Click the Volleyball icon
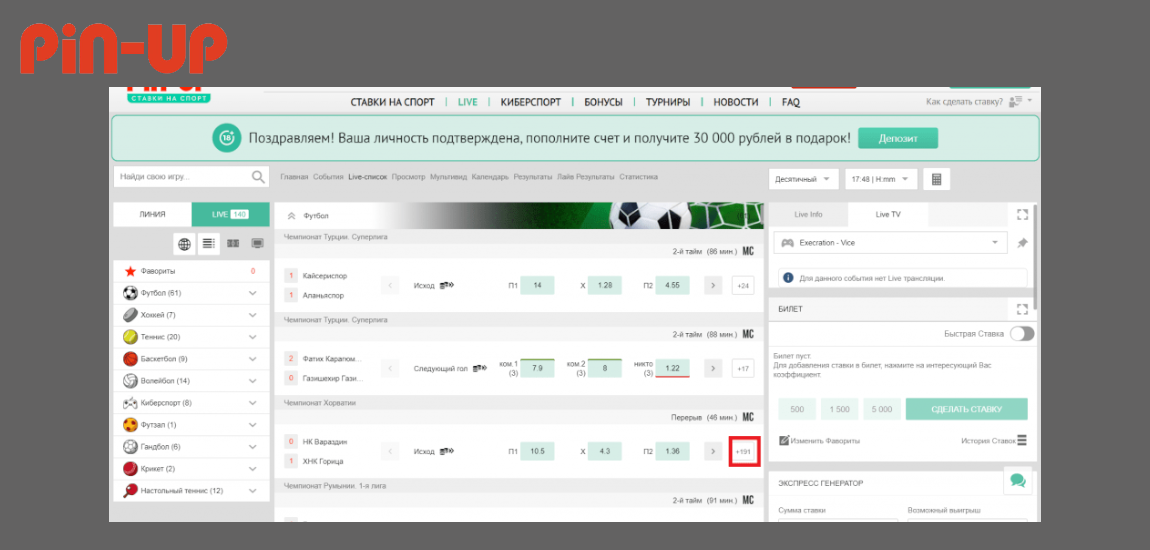Image resolution: width=1150 pixels, height=550 pixels. [130, 381]
